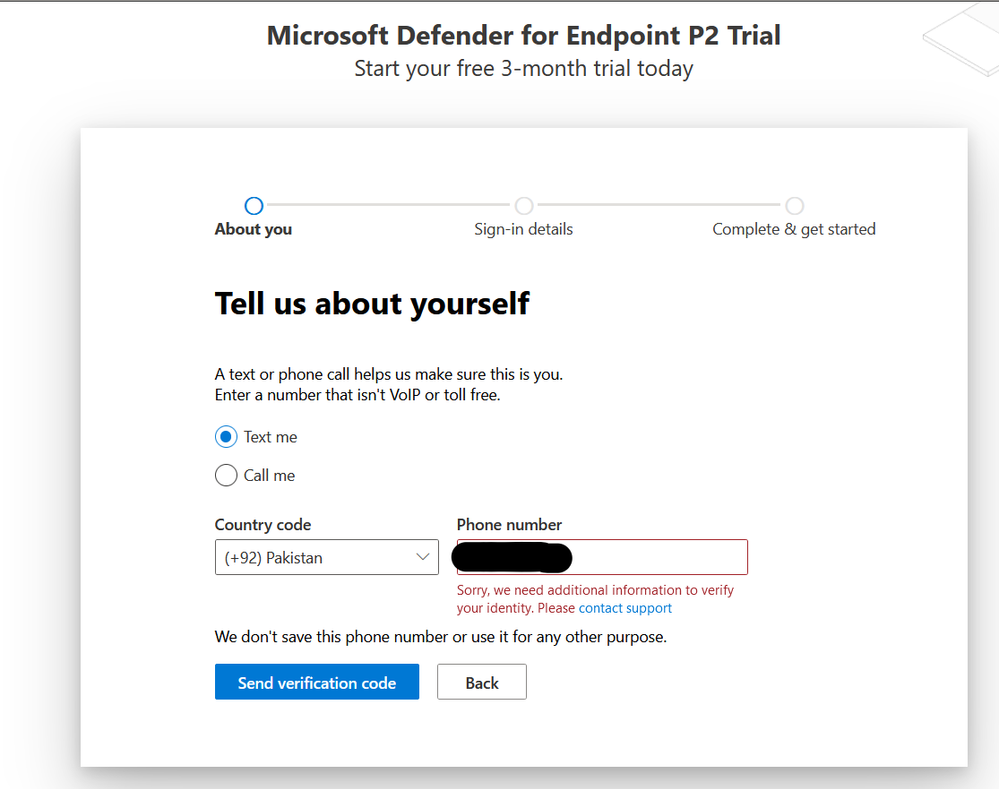The height and width of the screenshot is (789, 999).
Task: Click the Phone number label
Action: pyautogui.click(x=509, y=525)
